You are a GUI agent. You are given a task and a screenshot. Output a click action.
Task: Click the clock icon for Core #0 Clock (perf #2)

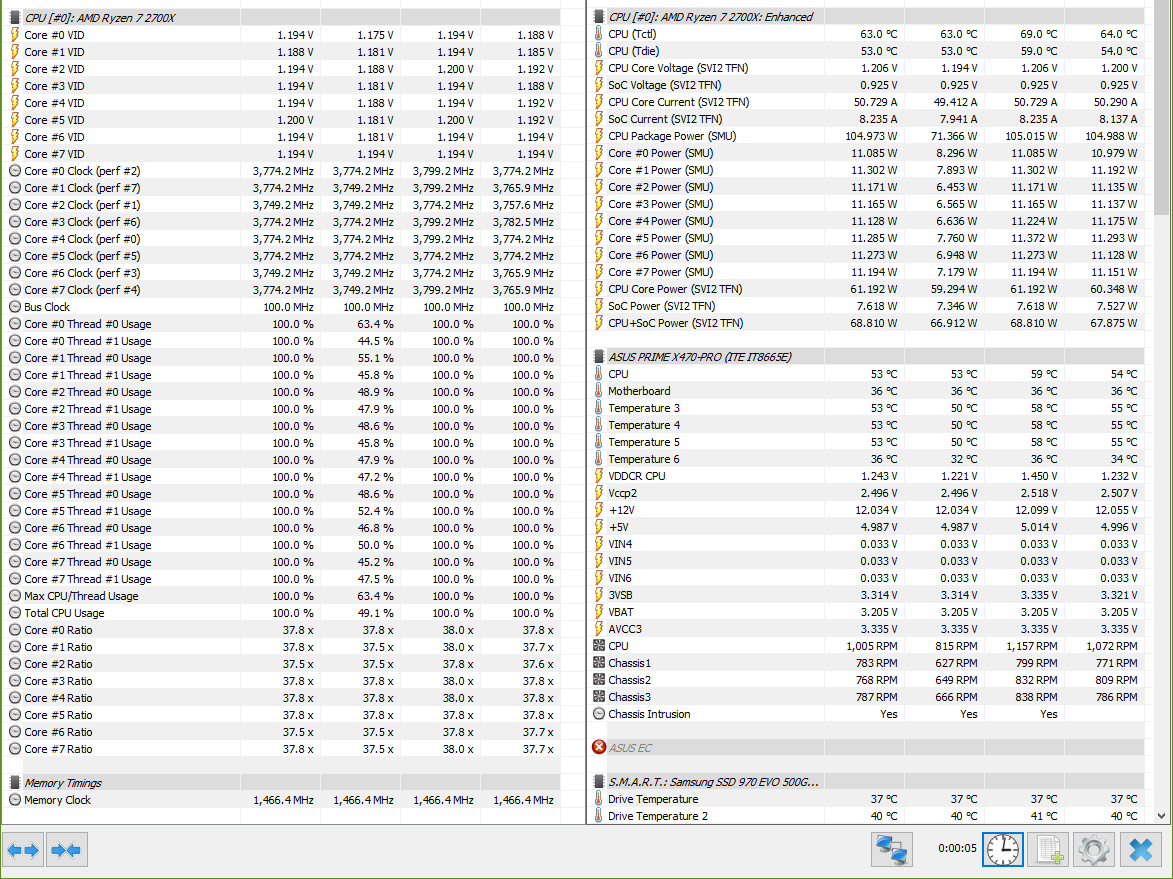click(15, 171)
